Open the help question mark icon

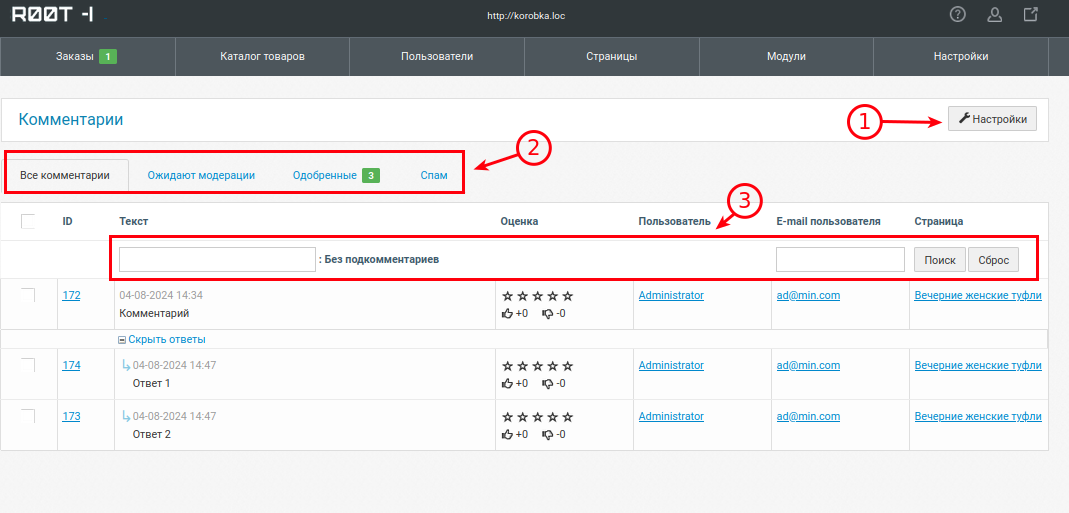pos(958,14)
